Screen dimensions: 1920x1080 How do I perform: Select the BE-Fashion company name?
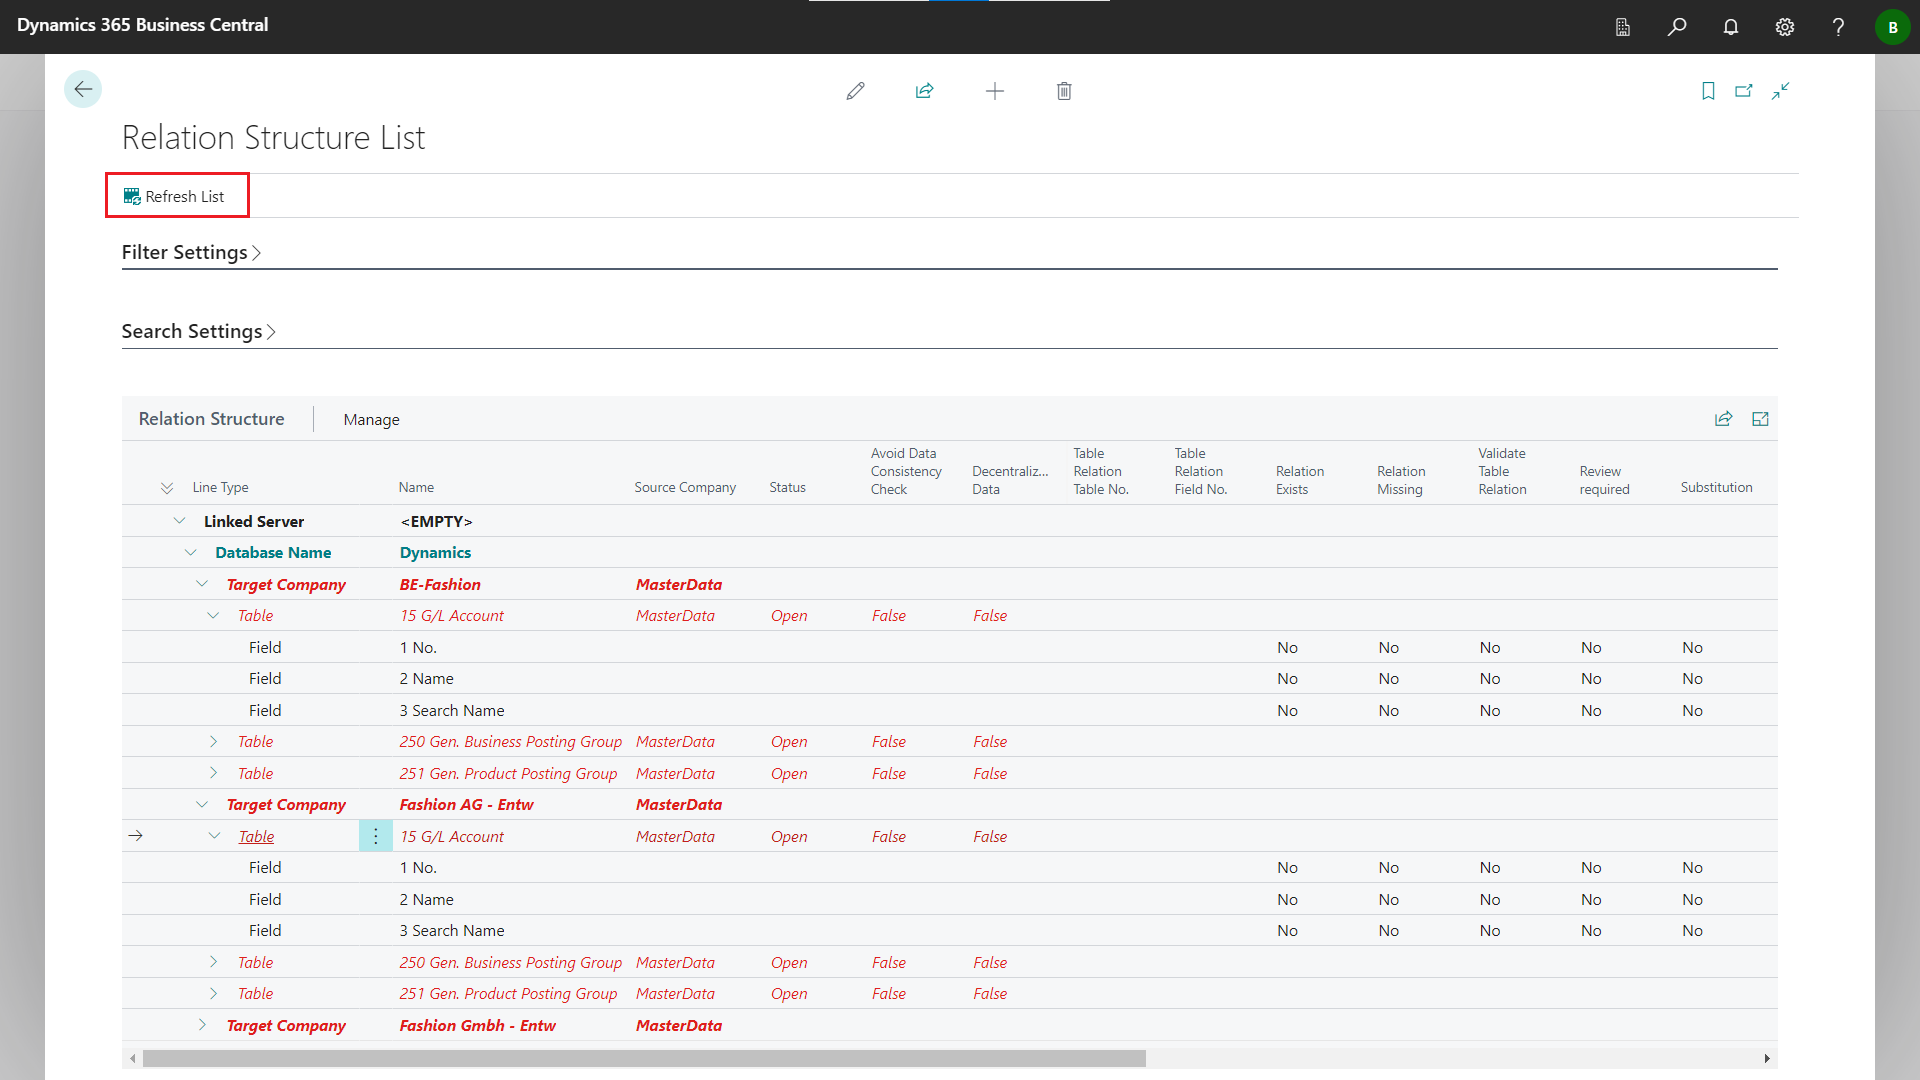[x=440, y=584]
